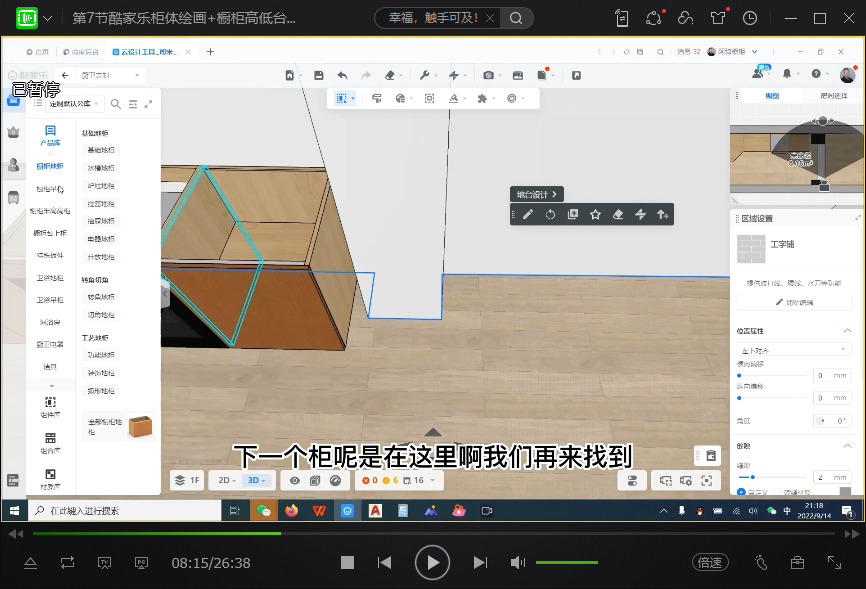This screenshot has height=589, width=866.
Task: Click the search magnifier in the library panel
Action: pos(116,103)
